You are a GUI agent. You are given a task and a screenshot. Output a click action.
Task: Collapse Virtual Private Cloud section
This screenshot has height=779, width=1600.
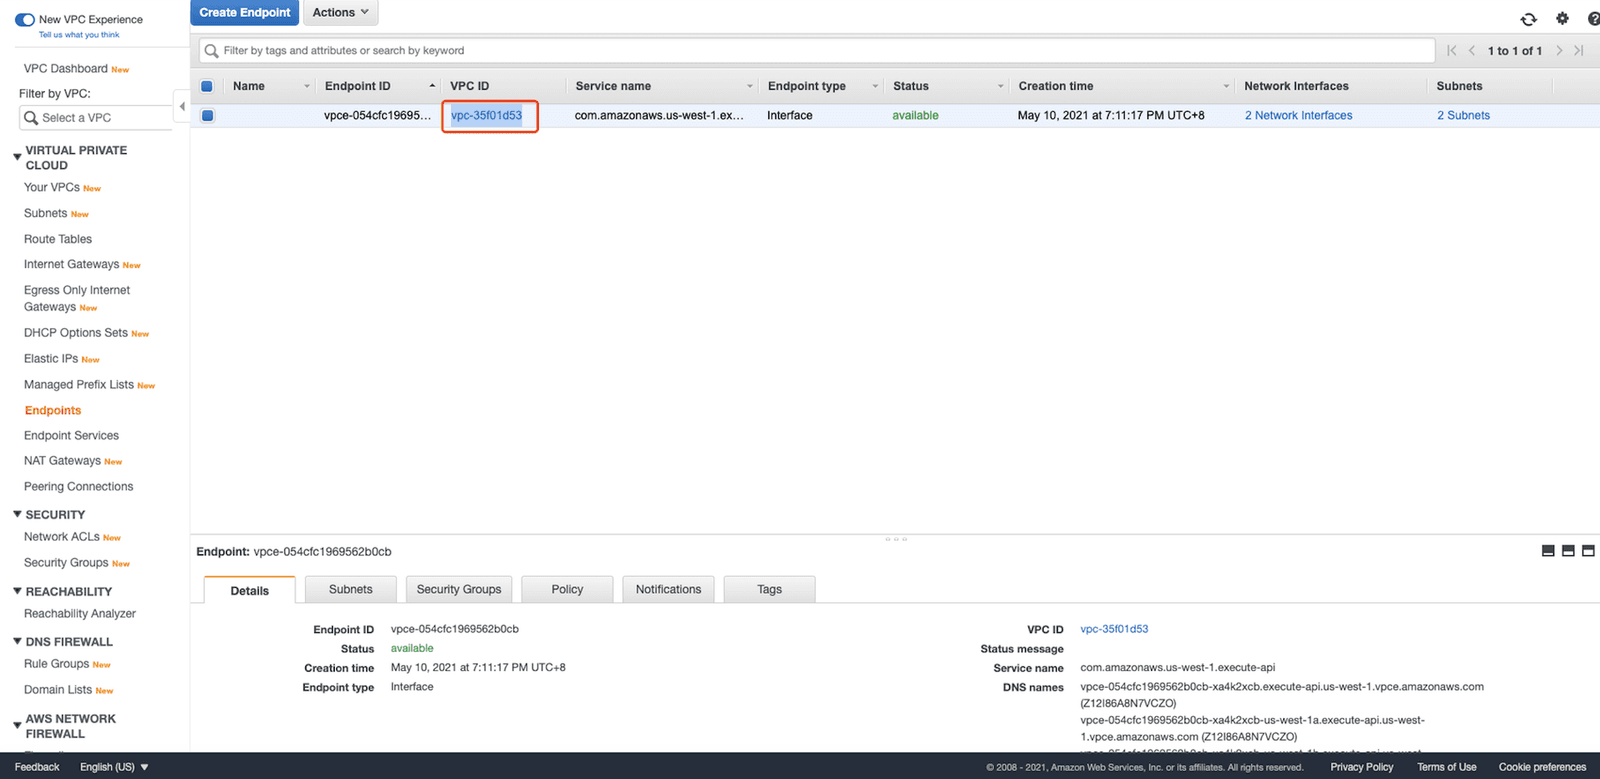(x=17, y=157)
